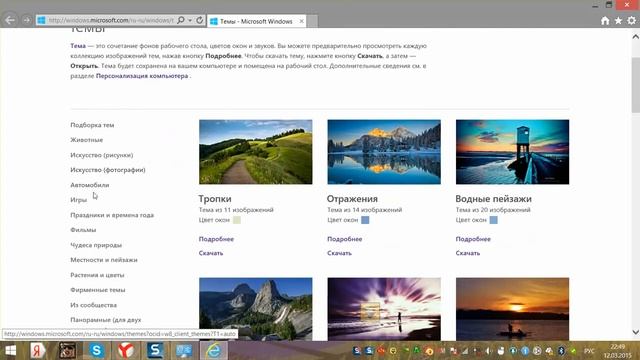Refresh the page with reload icon
Screen dimensions: 640x360
pyautogui.click(x=200, y=20)
